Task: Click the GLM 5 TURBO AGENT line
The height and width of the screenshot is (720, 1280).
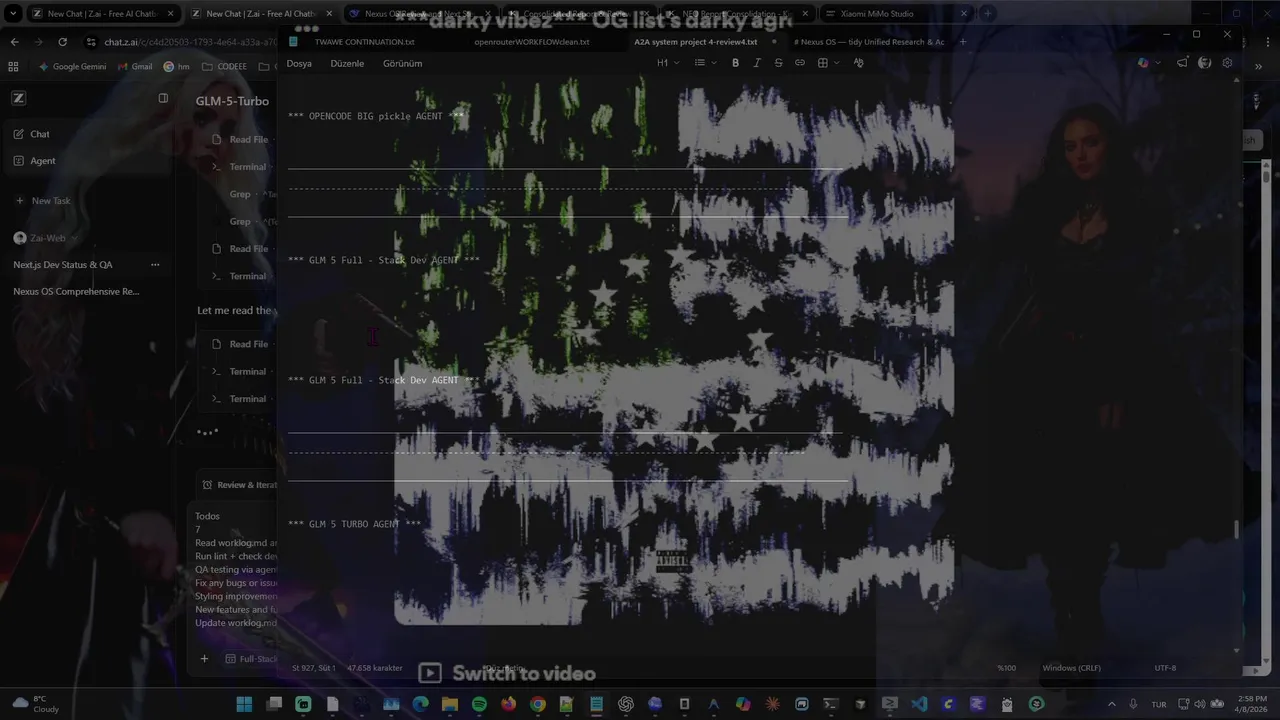Action: click(x=354, y=524)
